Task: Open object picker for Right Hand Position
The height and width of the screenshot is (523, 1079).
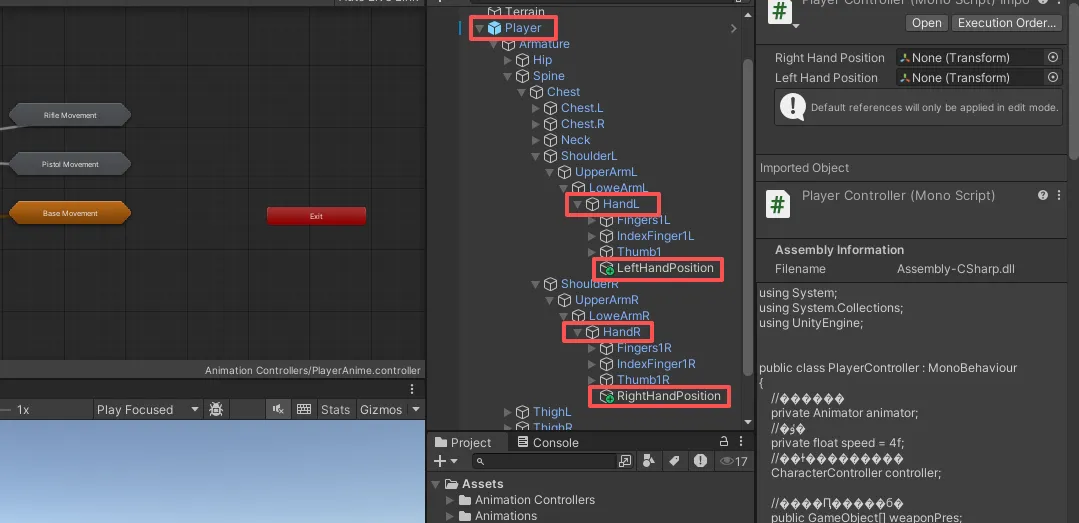Action: [1052, 58]
